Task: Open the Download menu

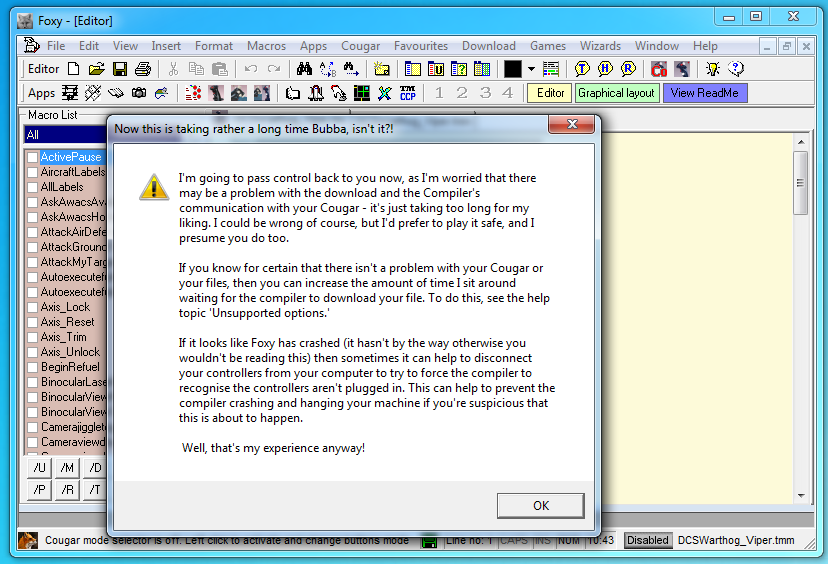Action: pyautogui.click(x=488, y=46)
